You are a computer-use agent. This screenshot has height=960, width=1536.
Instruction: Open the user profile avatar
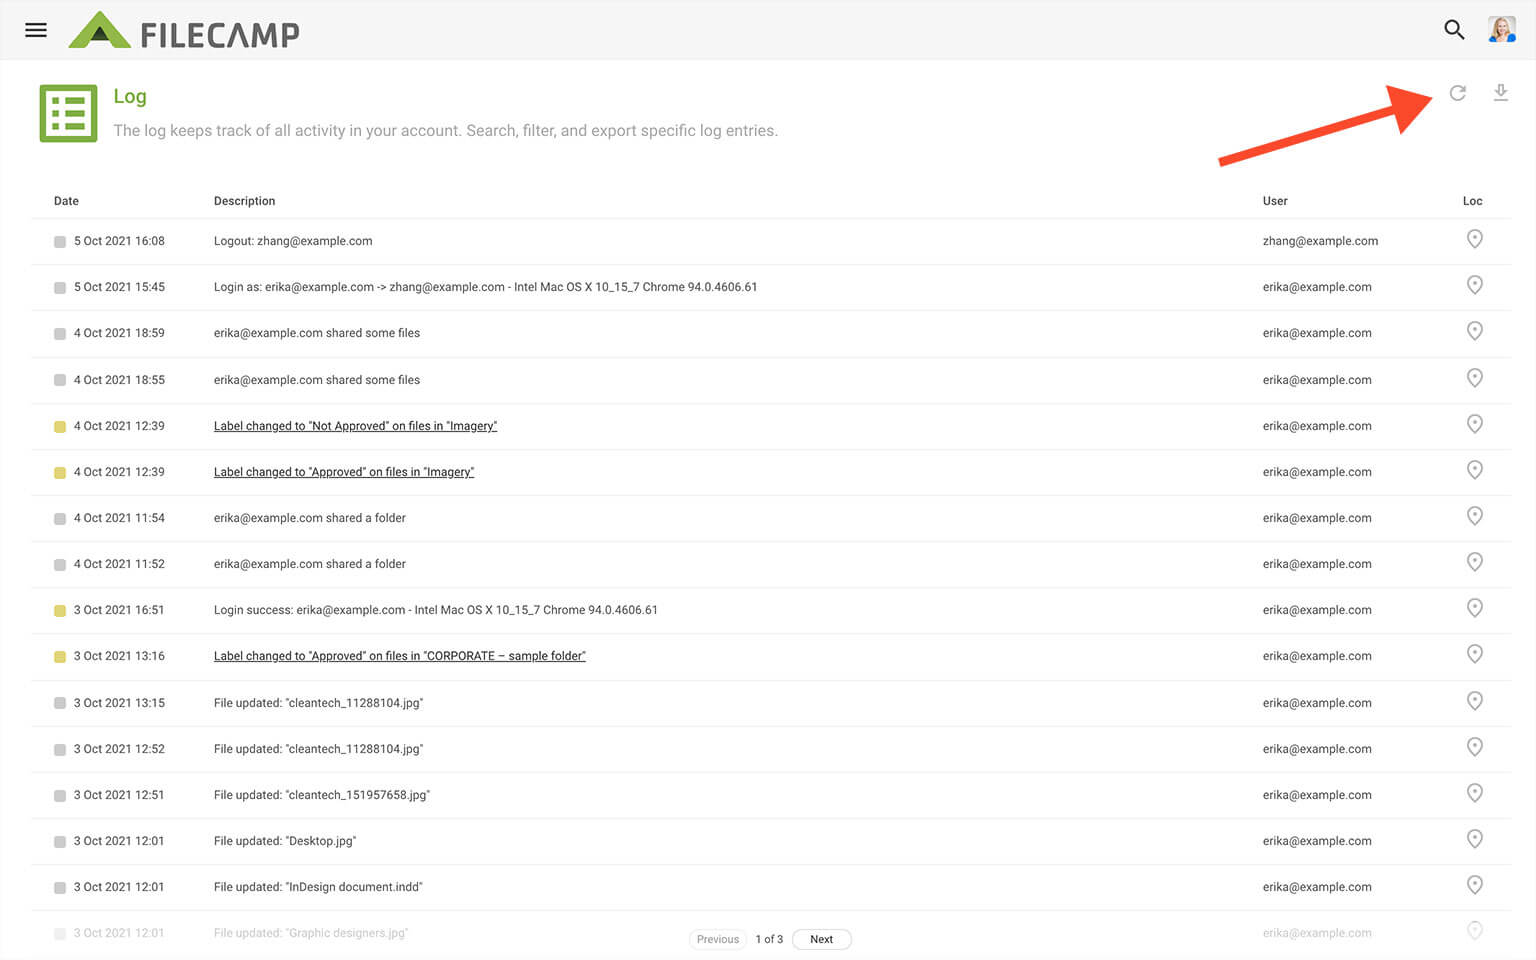point(1501,30)
